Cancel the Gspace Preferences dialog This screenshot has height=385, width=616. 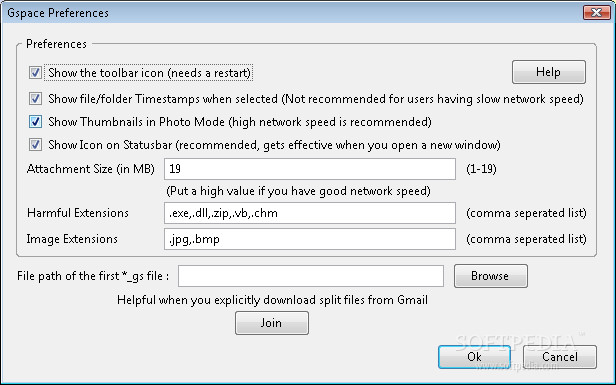coord(560,357)
